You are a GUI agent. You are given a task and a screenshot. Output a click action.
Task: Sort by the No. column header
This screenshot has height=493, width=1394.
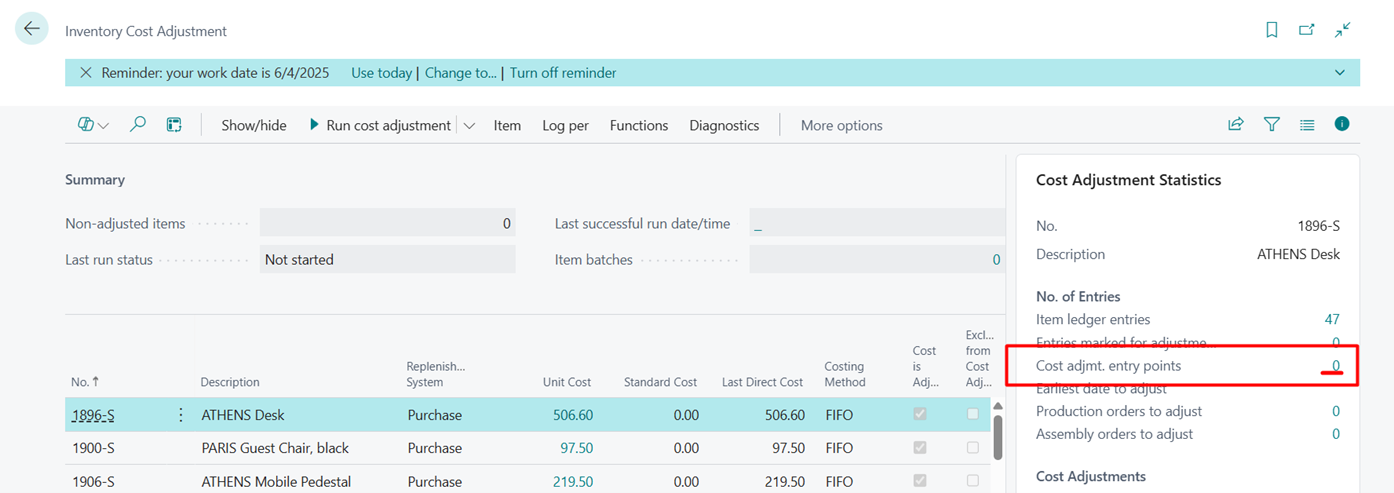85,382
